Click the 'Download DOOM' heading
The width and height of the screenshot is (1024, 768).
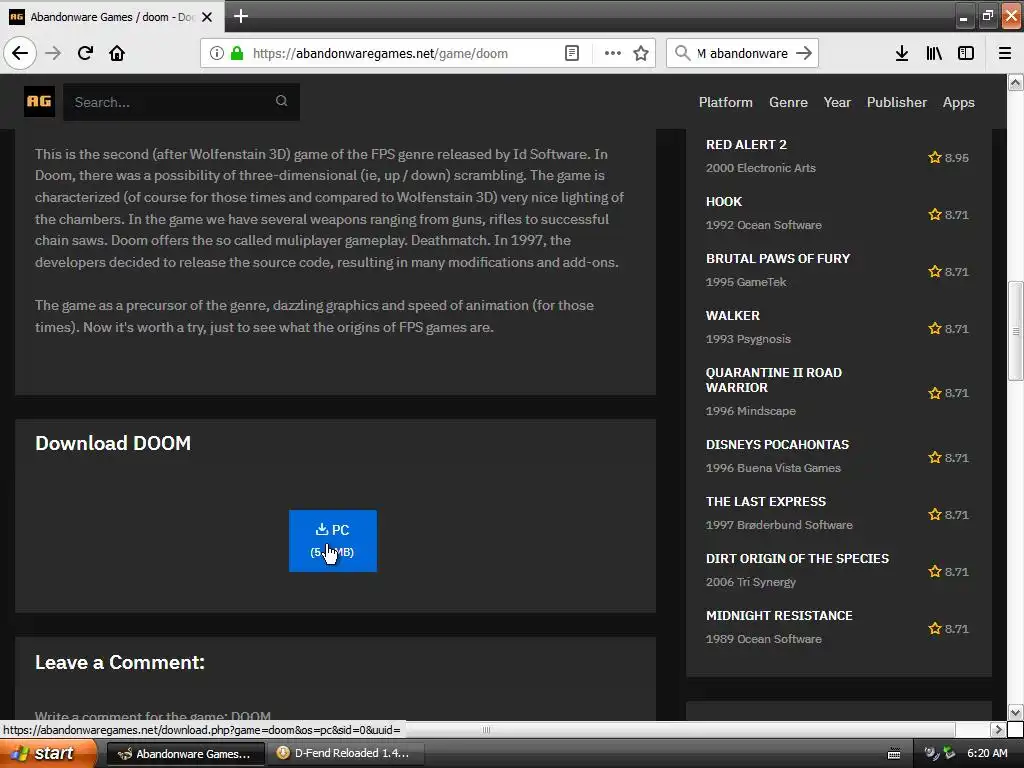point(113,443)
